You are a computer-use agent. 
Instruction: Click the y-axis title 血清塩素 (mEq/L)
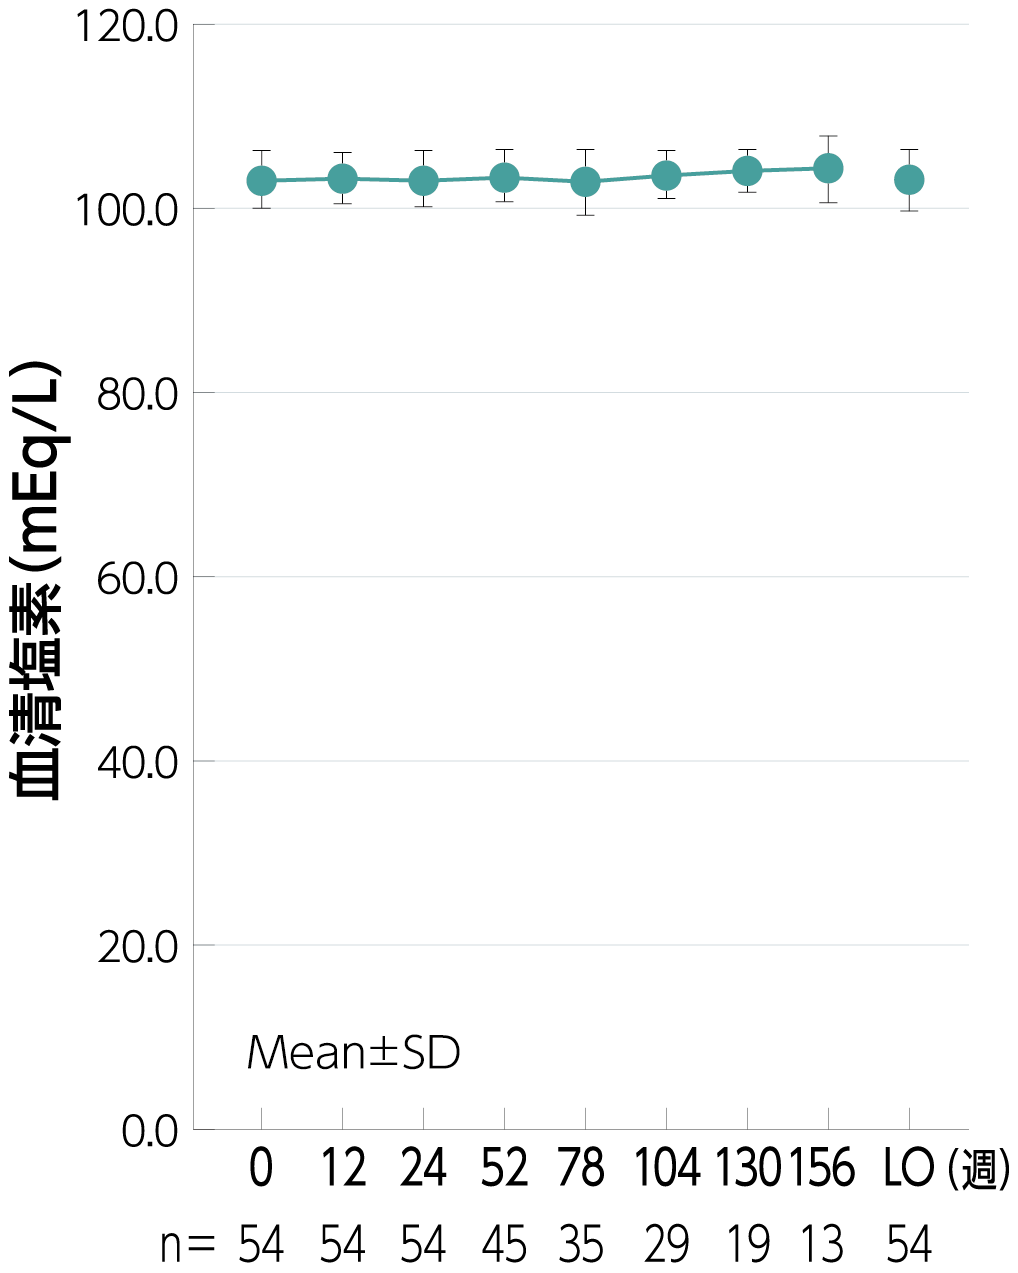coord(37,580)
